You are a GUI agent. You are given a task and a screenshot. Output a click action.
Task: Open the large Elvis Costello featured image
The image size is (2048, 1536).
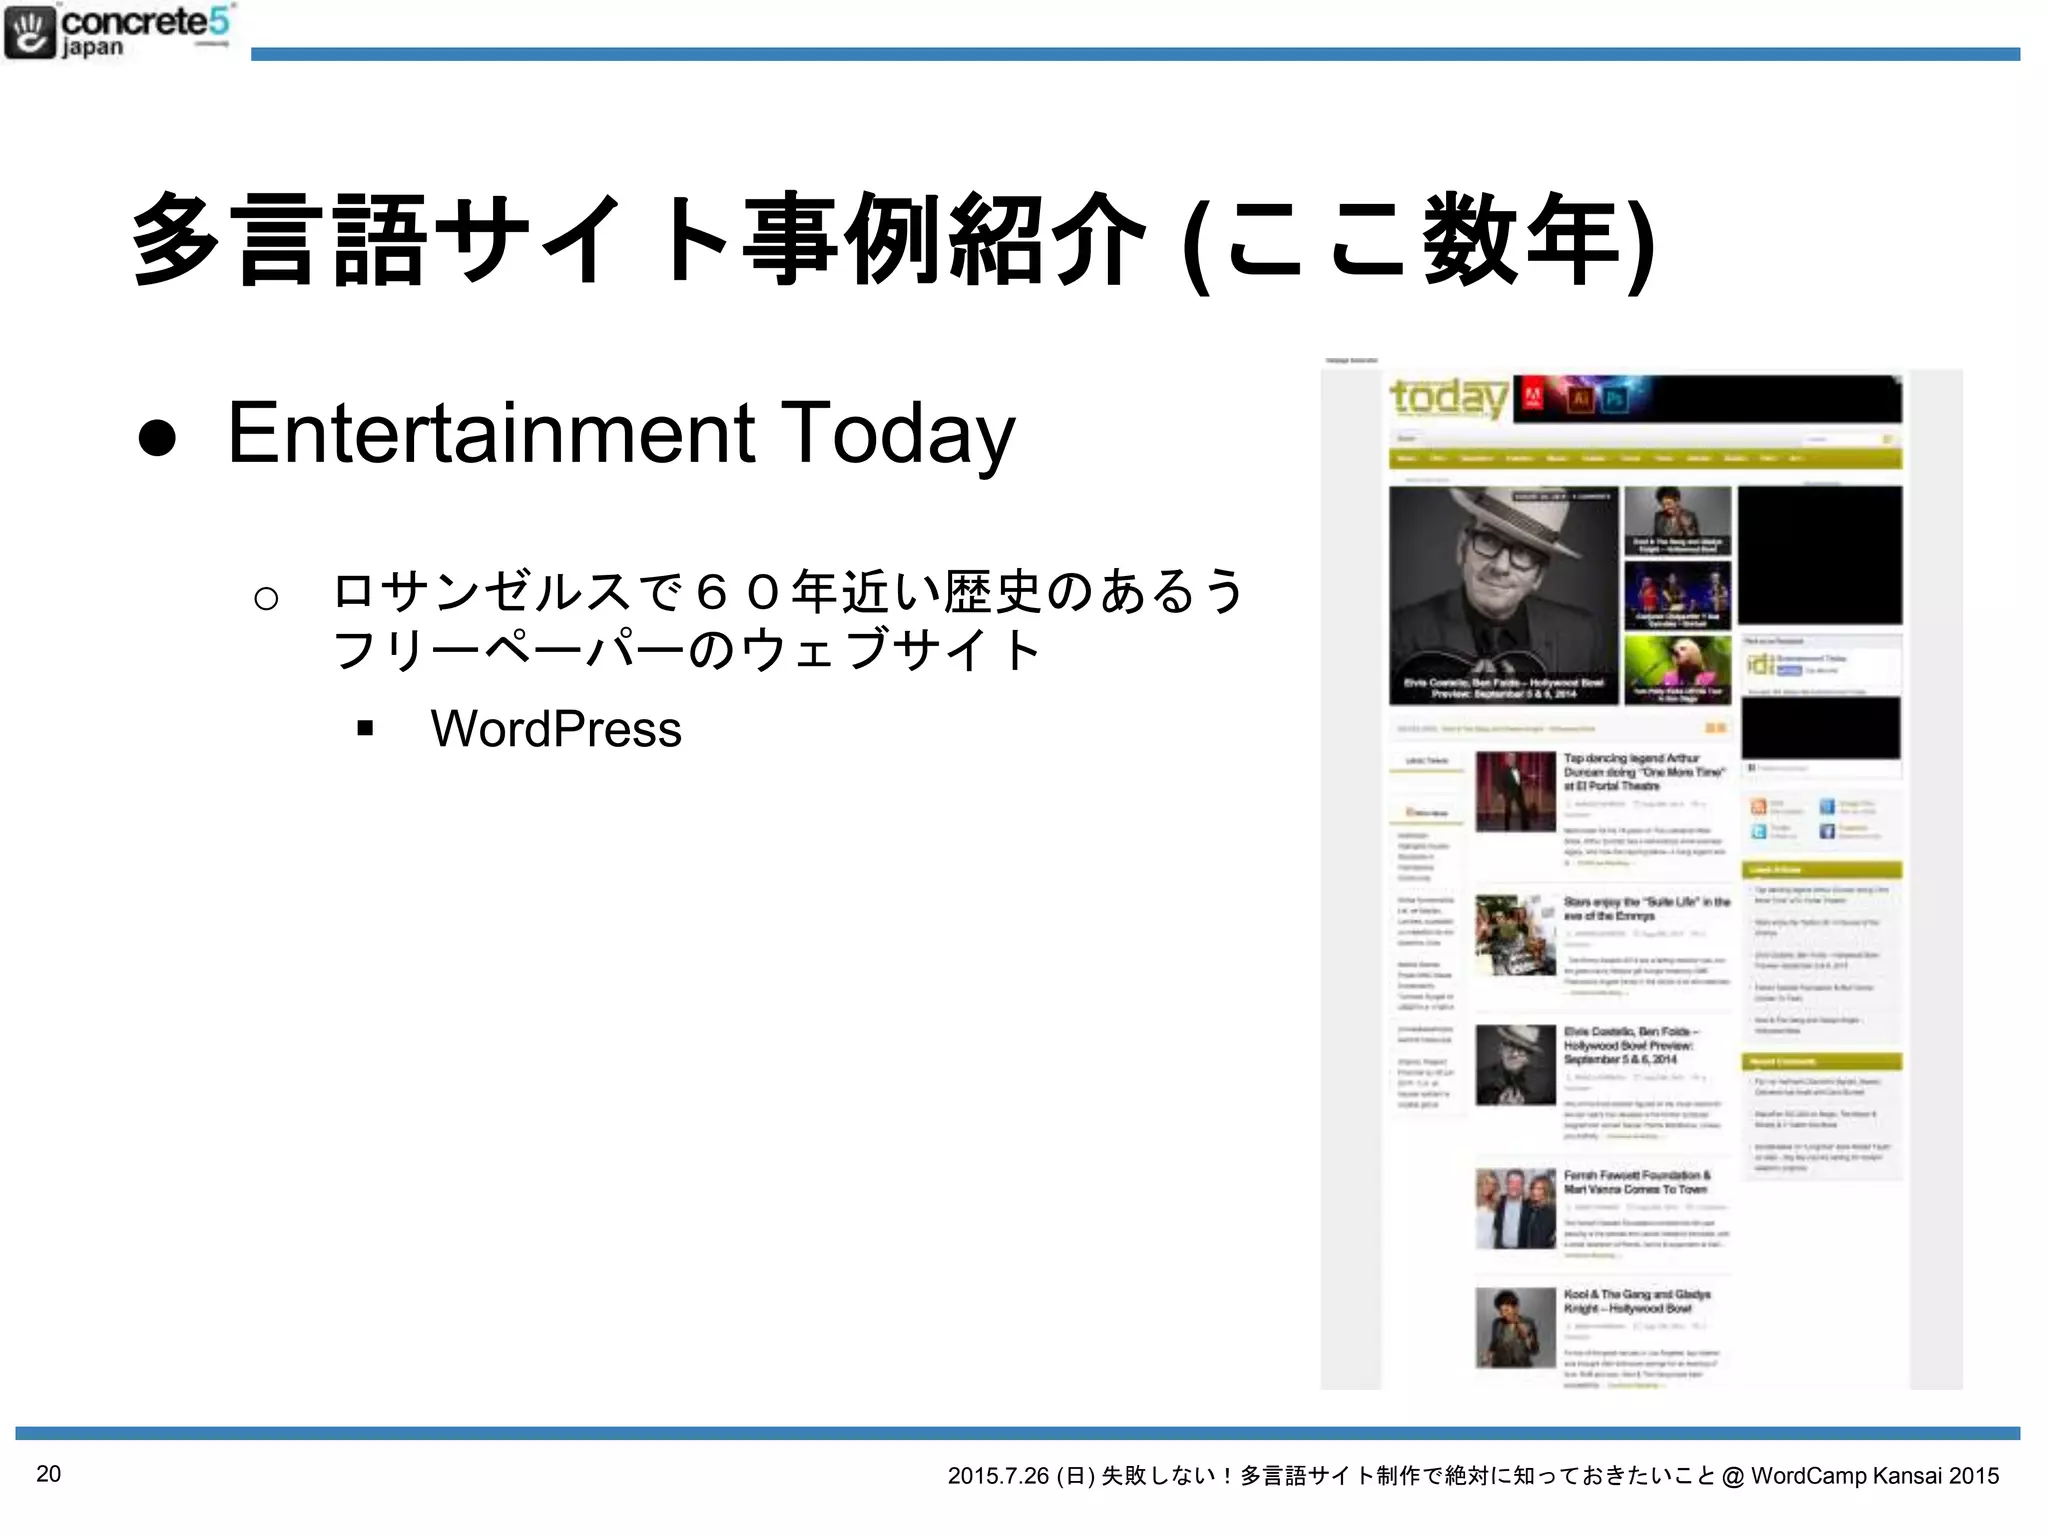(x=1503, y=595)
